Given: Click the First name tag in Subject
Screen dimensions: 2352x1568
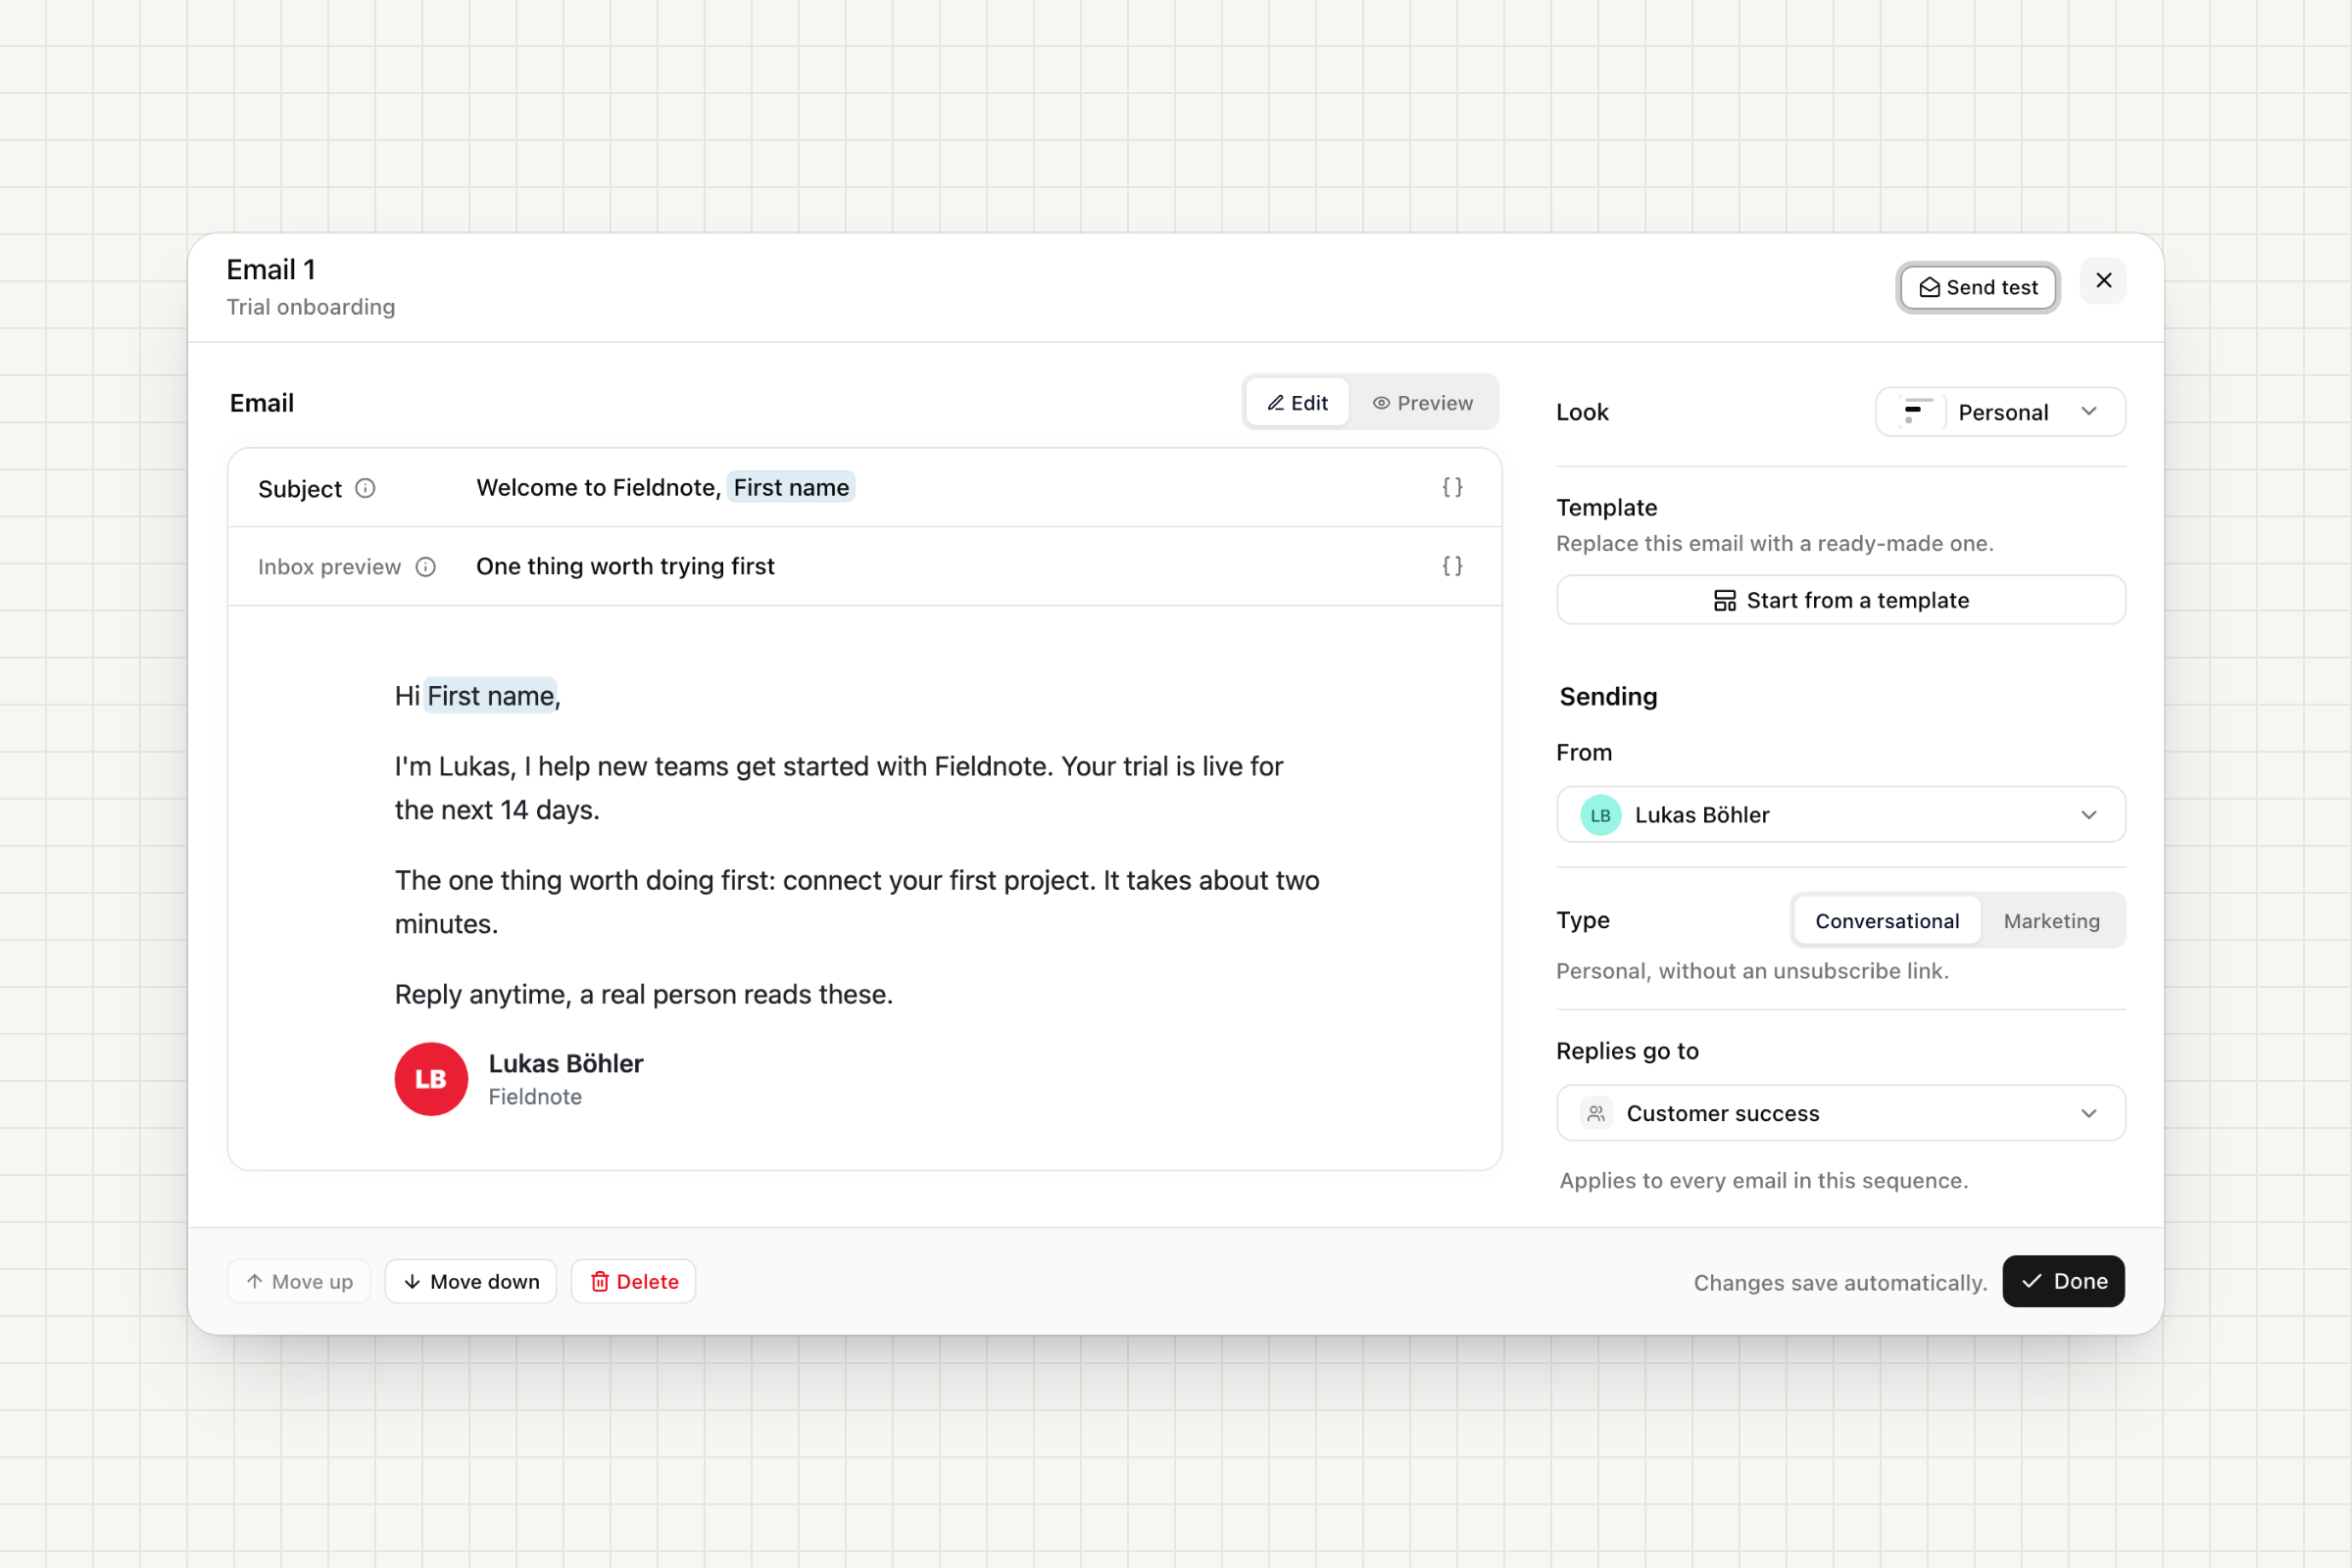Looking at the screenshot, I should [x=791, y=487].
